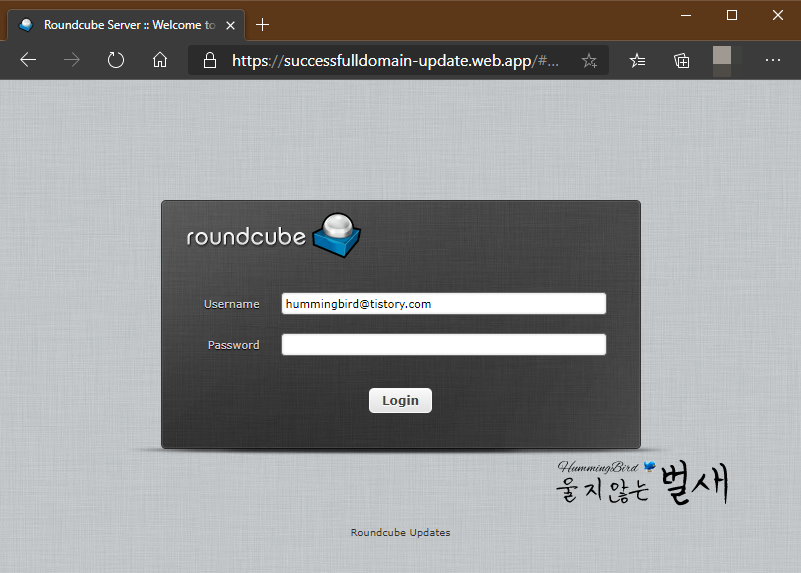The image size is (801, 573).
Task: Go back using the browser back arrow
Action: pyautogui.click(x=28, y=60)
